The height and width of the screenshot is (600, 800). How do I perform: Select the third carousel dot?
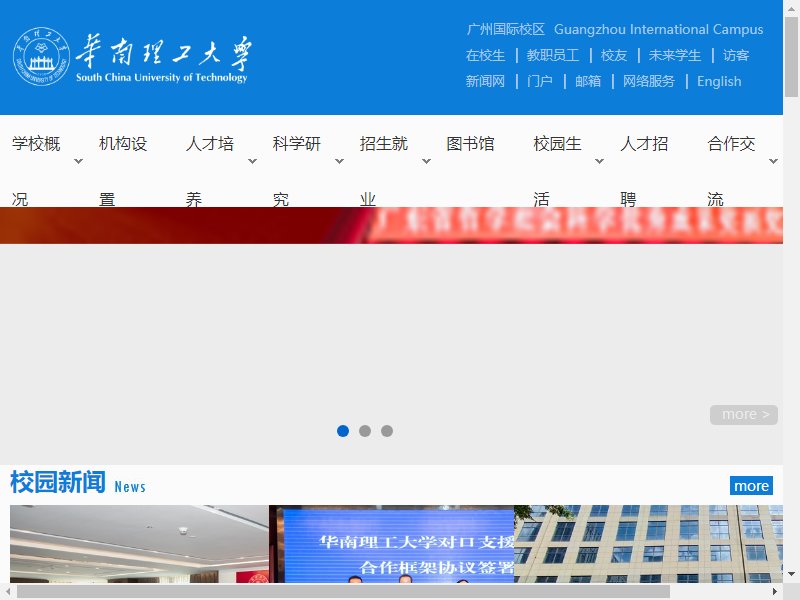point(387,431)
